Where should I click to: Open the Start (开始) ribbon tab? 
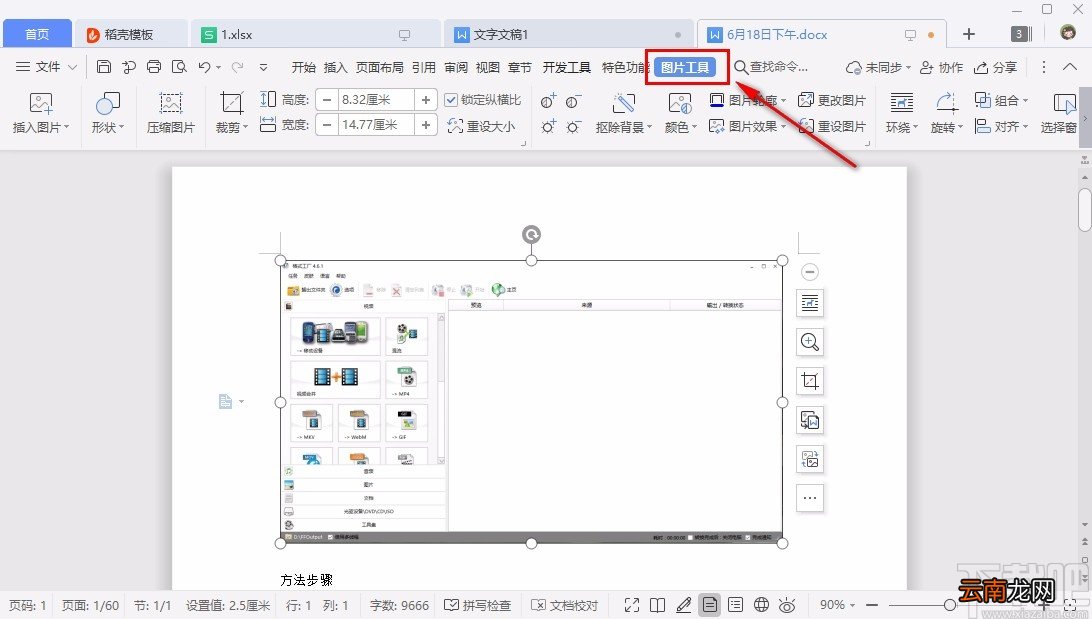304,67
